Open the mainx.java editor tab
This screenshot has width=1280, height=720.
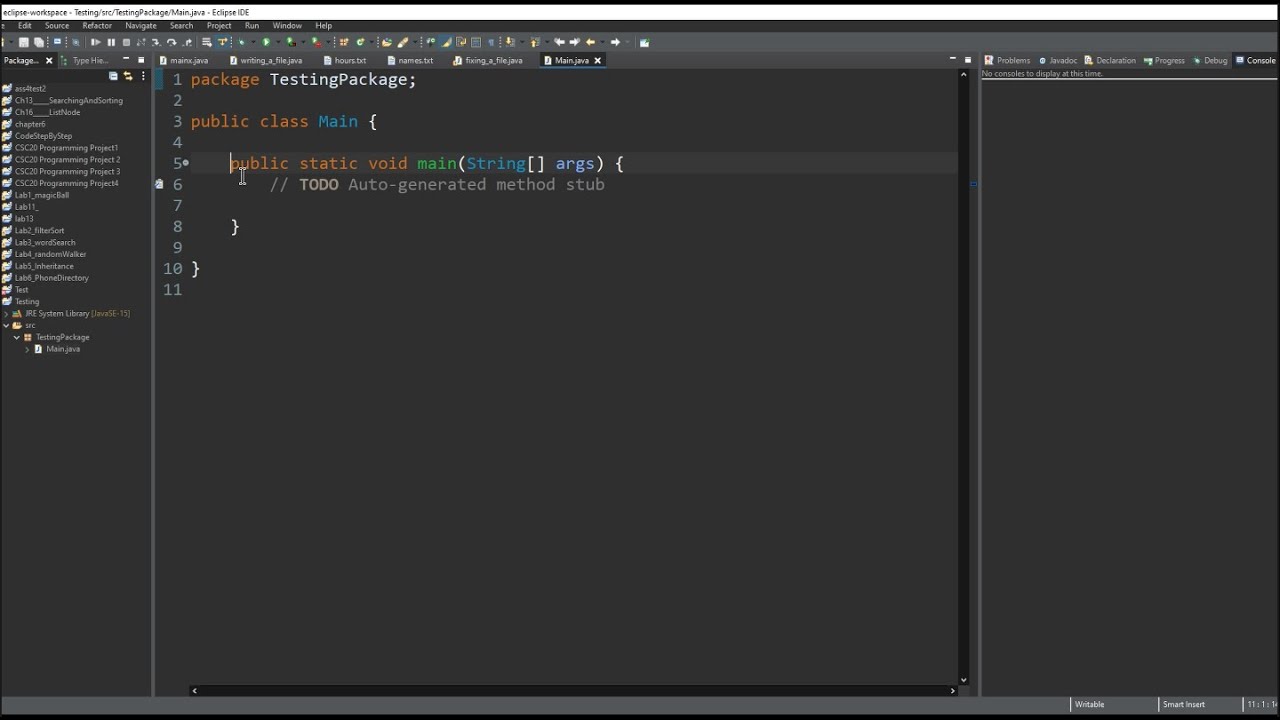[x=184, y=61]
